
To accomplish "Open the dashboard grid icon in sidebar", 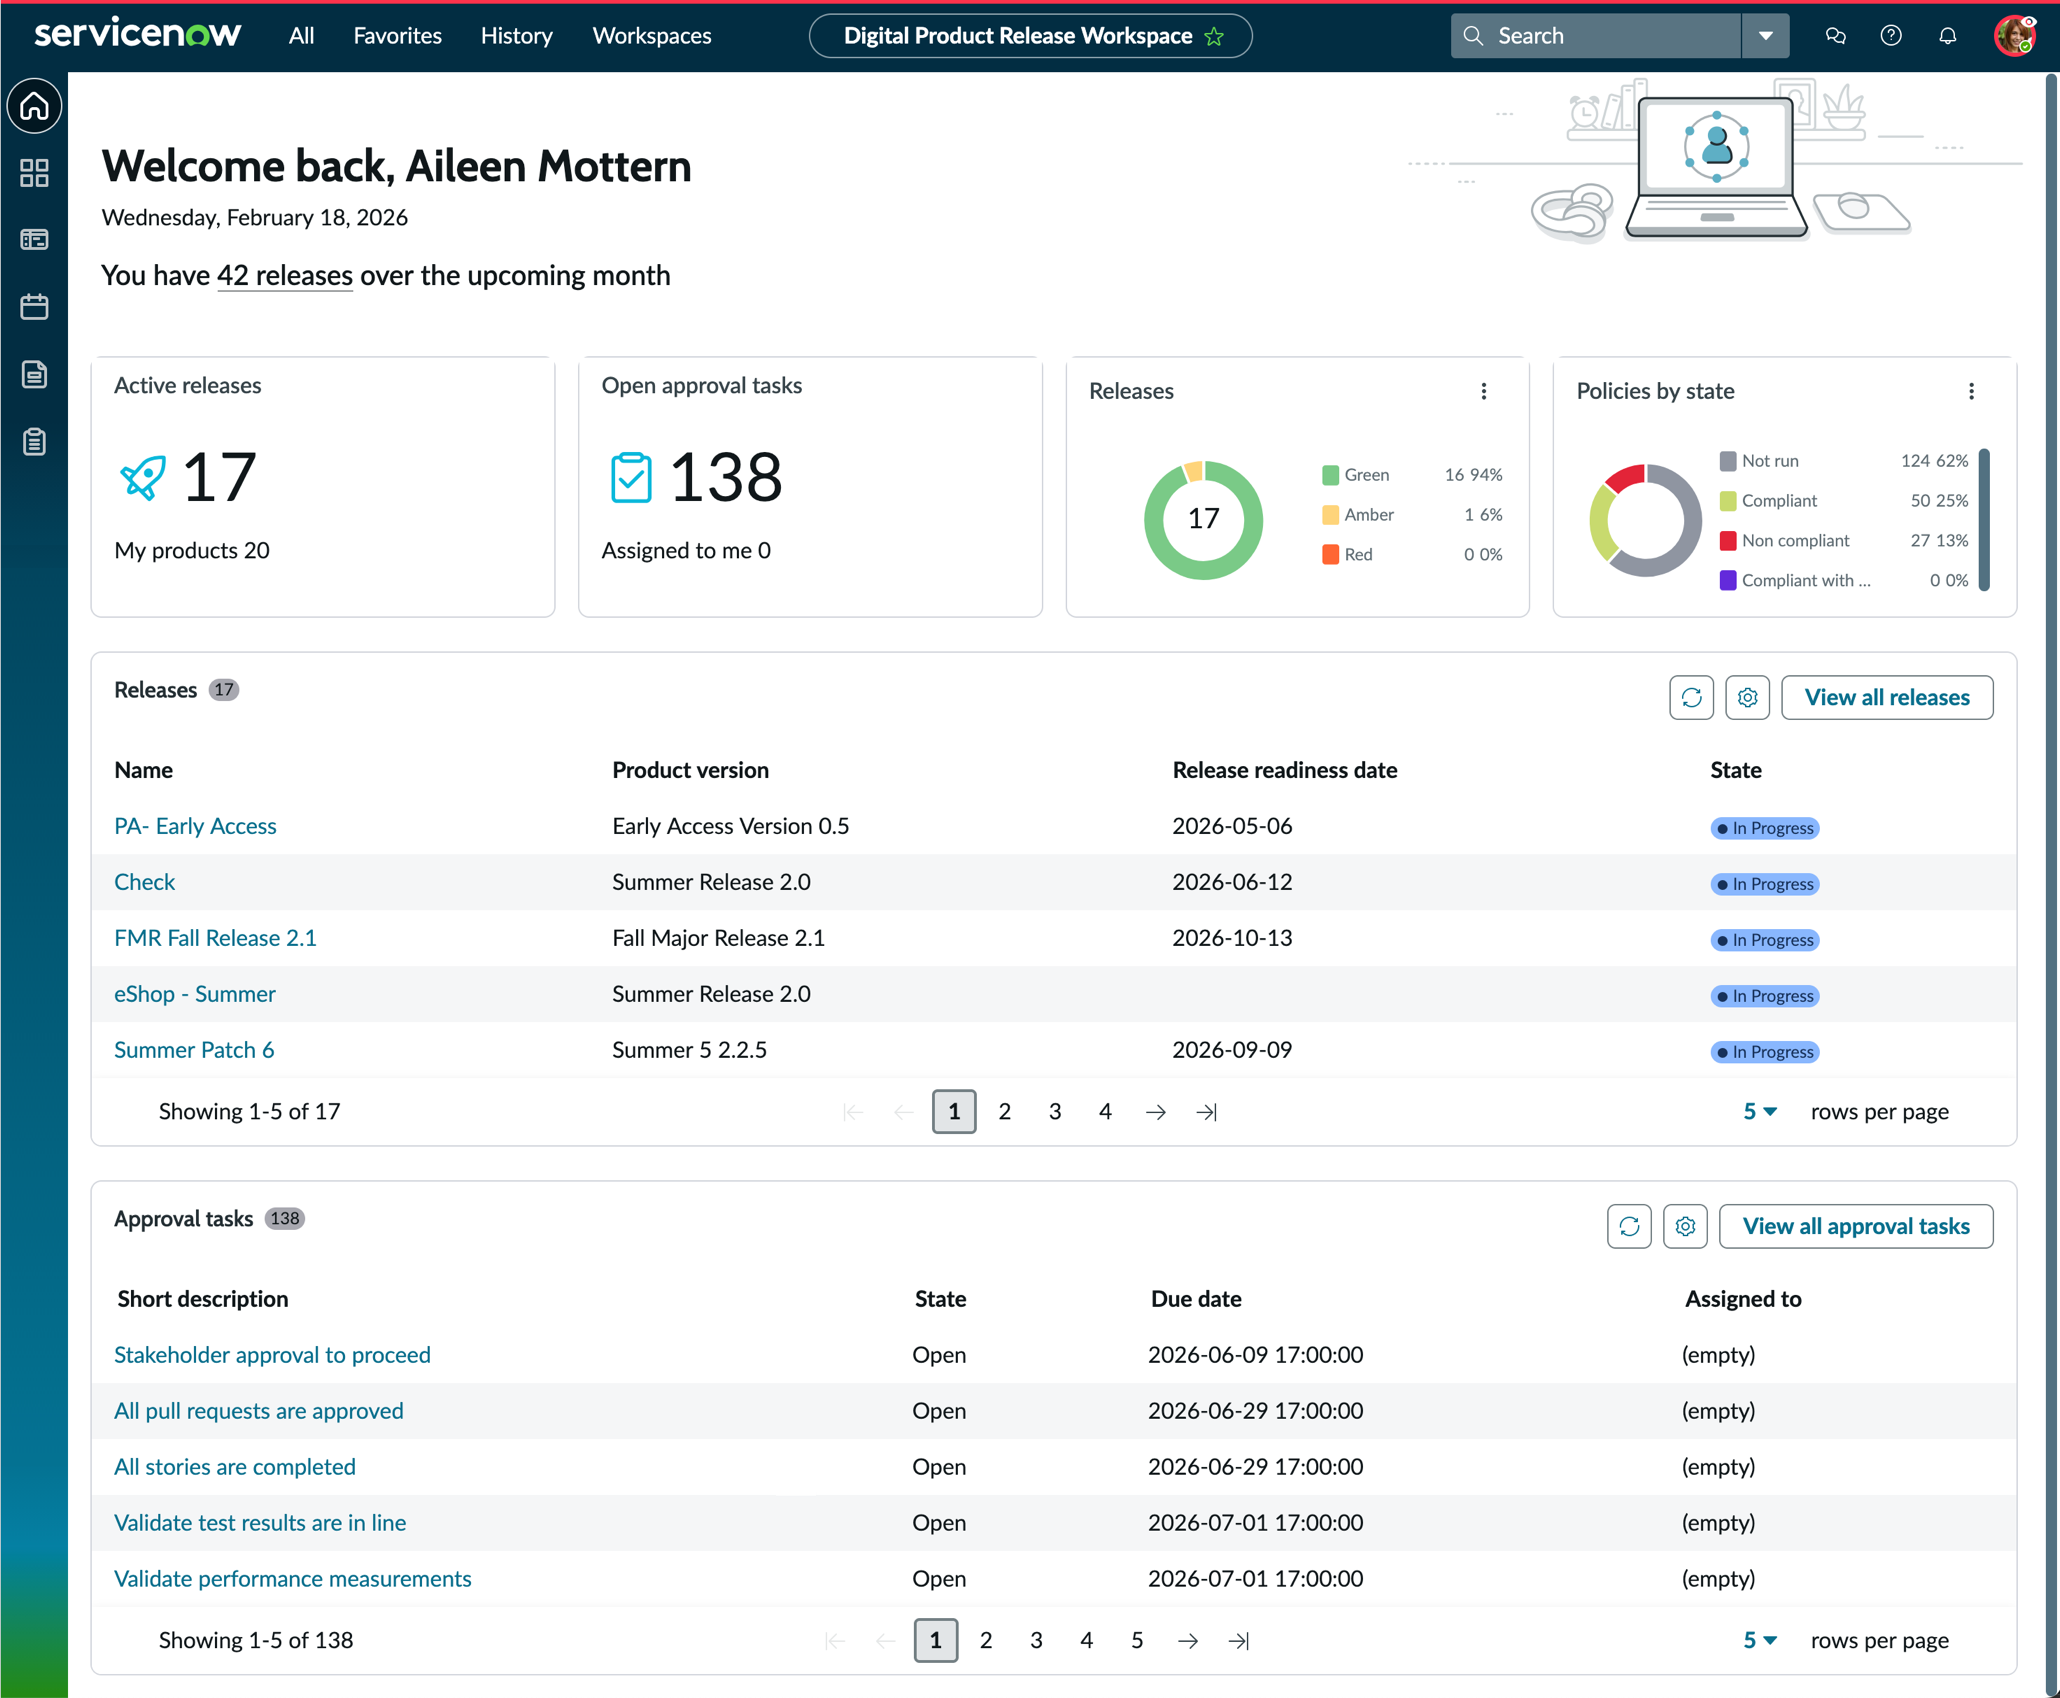I will point(35,173).
